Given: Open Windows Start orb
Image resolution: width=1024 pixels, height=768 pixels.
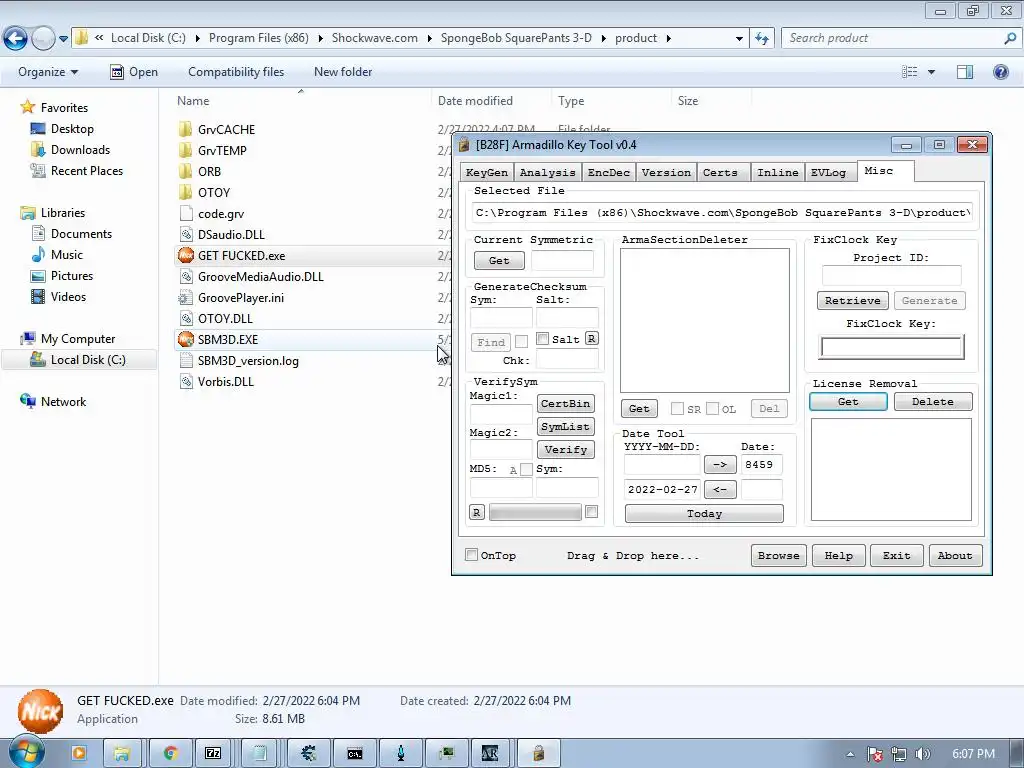Looking at the screenshot, I should coord(25,753).
